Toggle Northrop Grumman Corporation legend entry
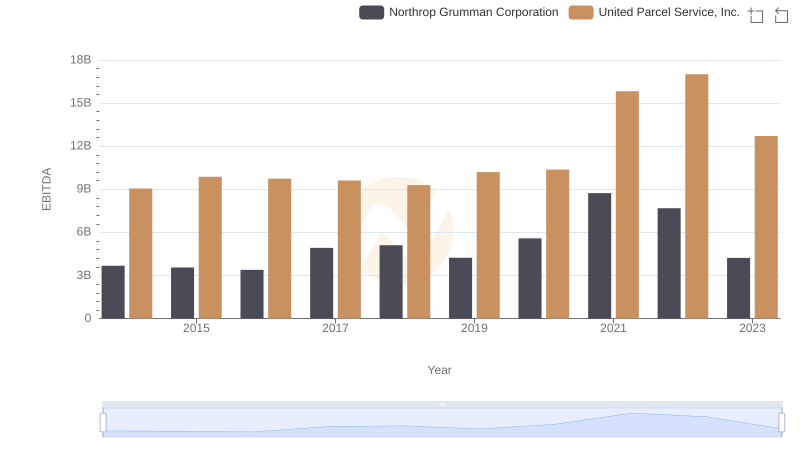800x461 pixels. (x=459, y=12)
